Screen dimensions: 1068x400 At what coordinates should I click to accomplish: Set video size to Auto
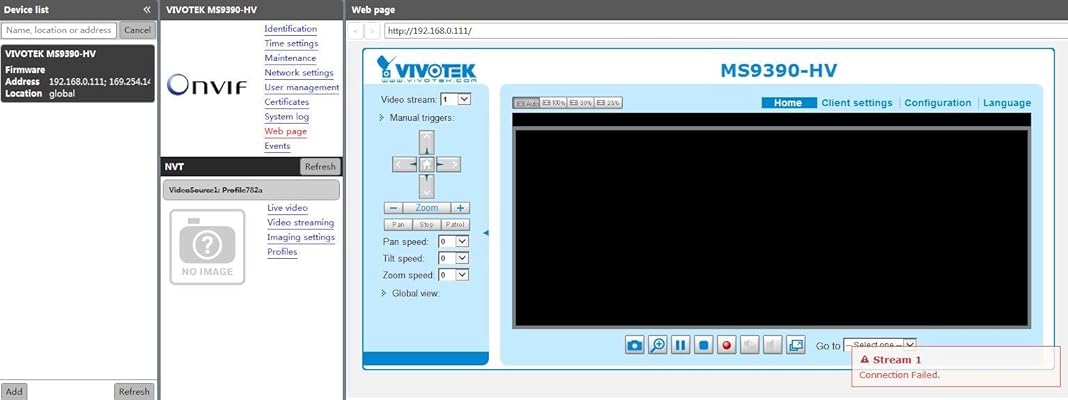pyautogui.click(x=526, y=103)
